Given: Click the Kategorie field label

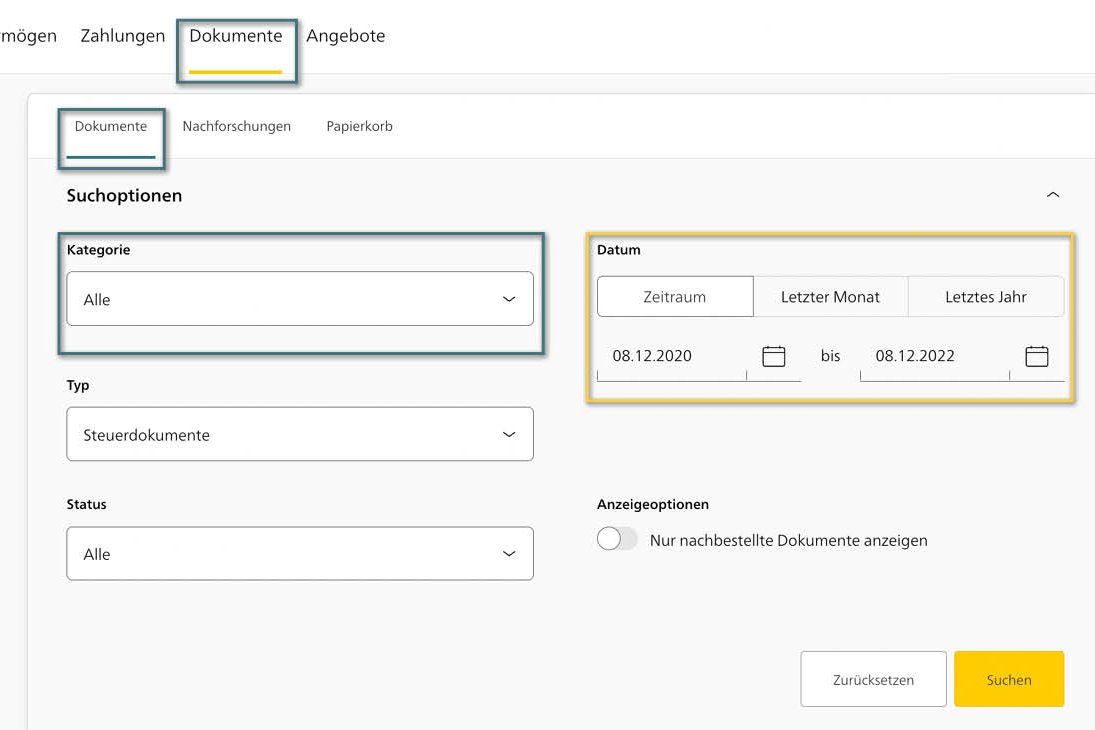Looking at the screenshot, I should click(98, 250).
